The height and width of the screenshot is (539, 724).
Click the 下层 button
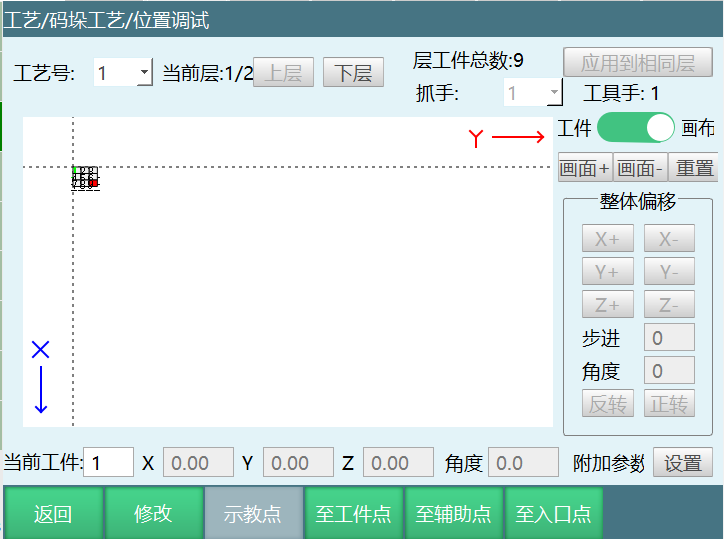click(353, 73)
